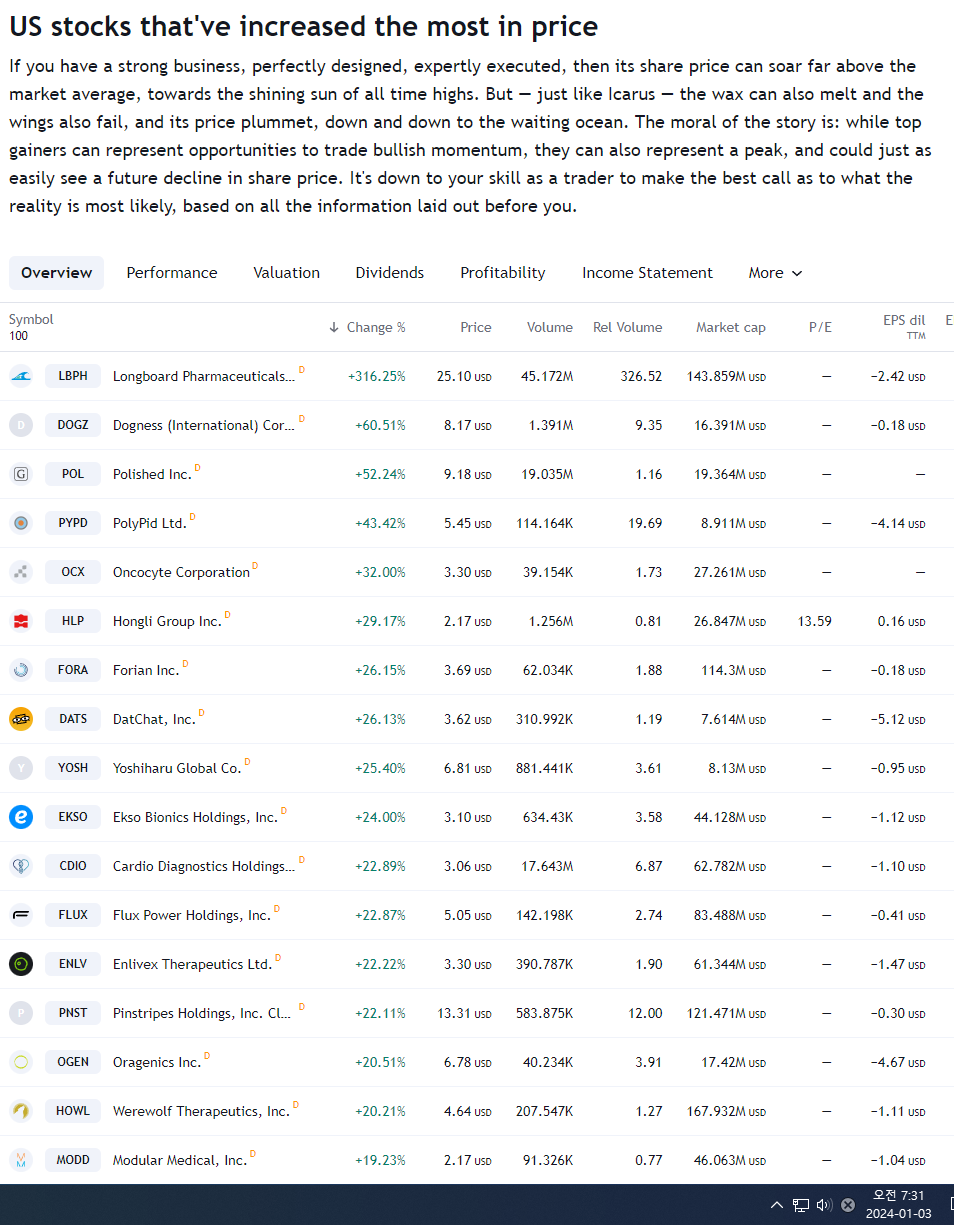Image resolution: width=954 pixels, height=1225 pixels.
Task: Sort by Rel Volume column header
Action: point(627,327)
